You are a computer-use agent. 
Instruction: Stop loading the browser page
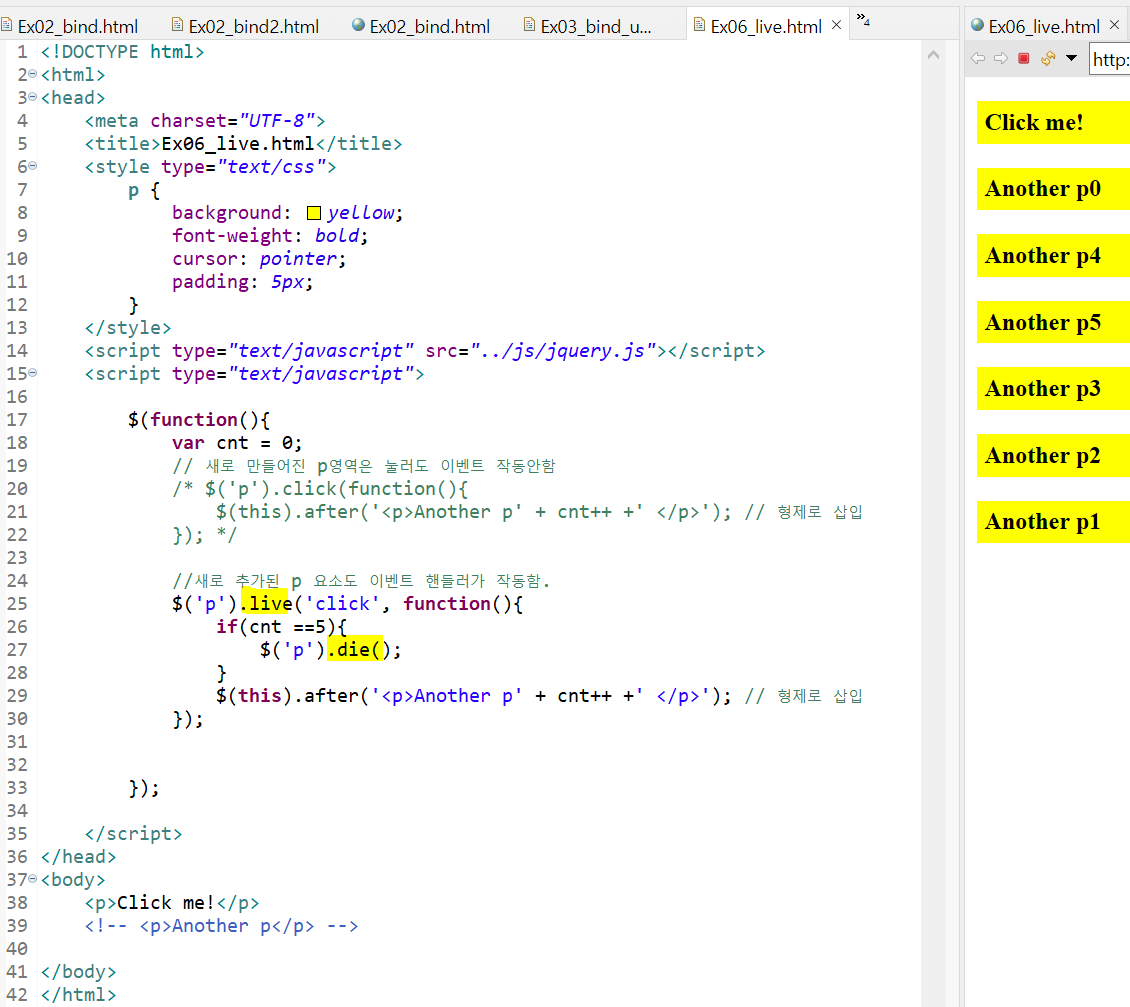click(x=1023, y=58)
